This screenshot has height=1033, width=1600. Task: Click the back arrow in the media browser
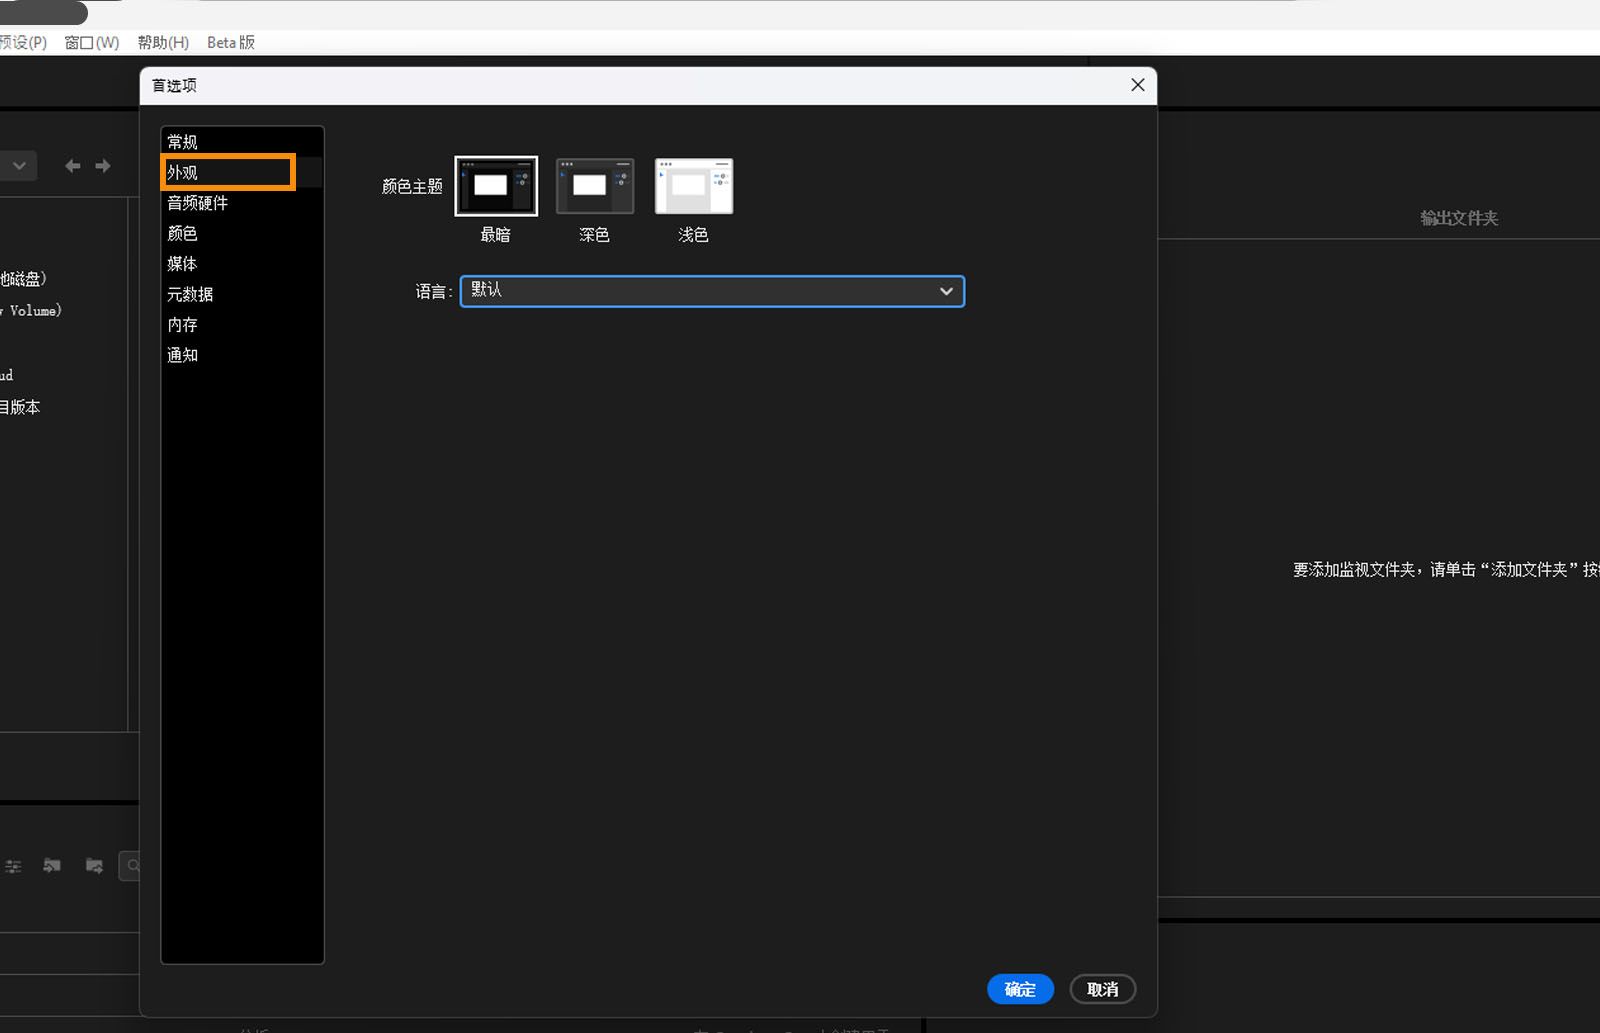click(x=72, y=166)
